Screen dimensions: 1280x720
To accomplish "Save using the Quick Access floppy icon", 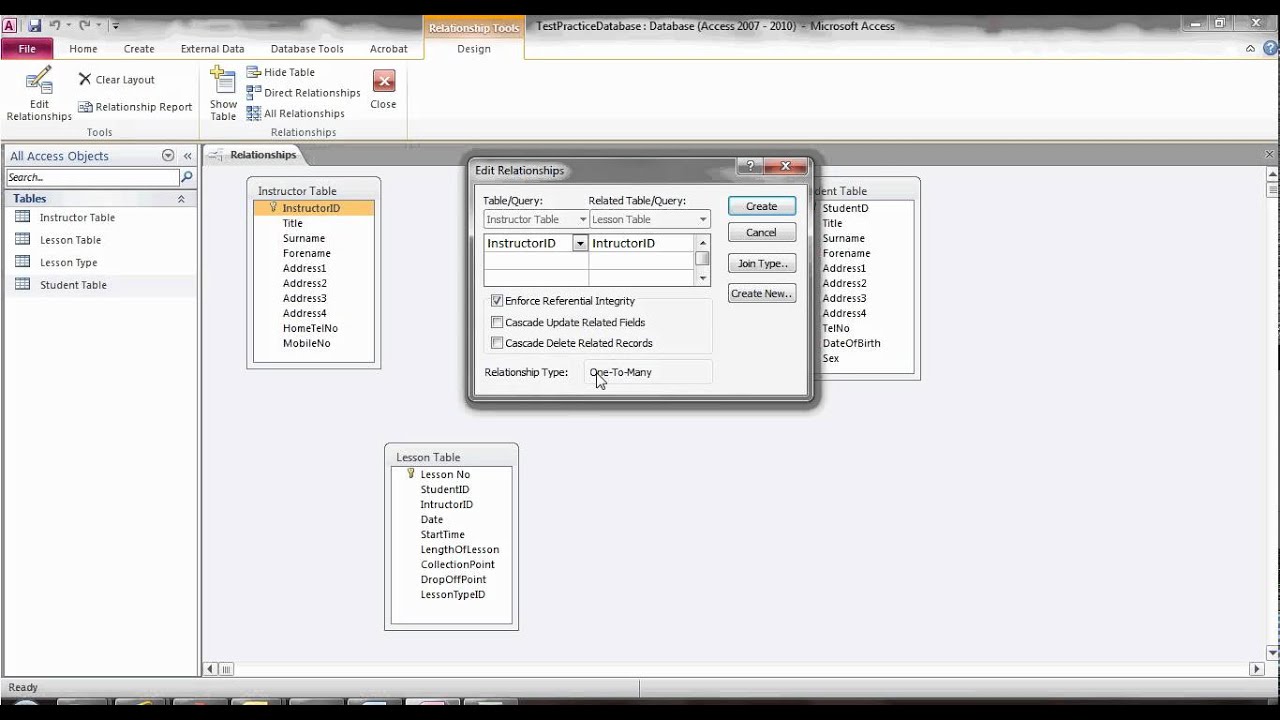I will pos(35,25).
